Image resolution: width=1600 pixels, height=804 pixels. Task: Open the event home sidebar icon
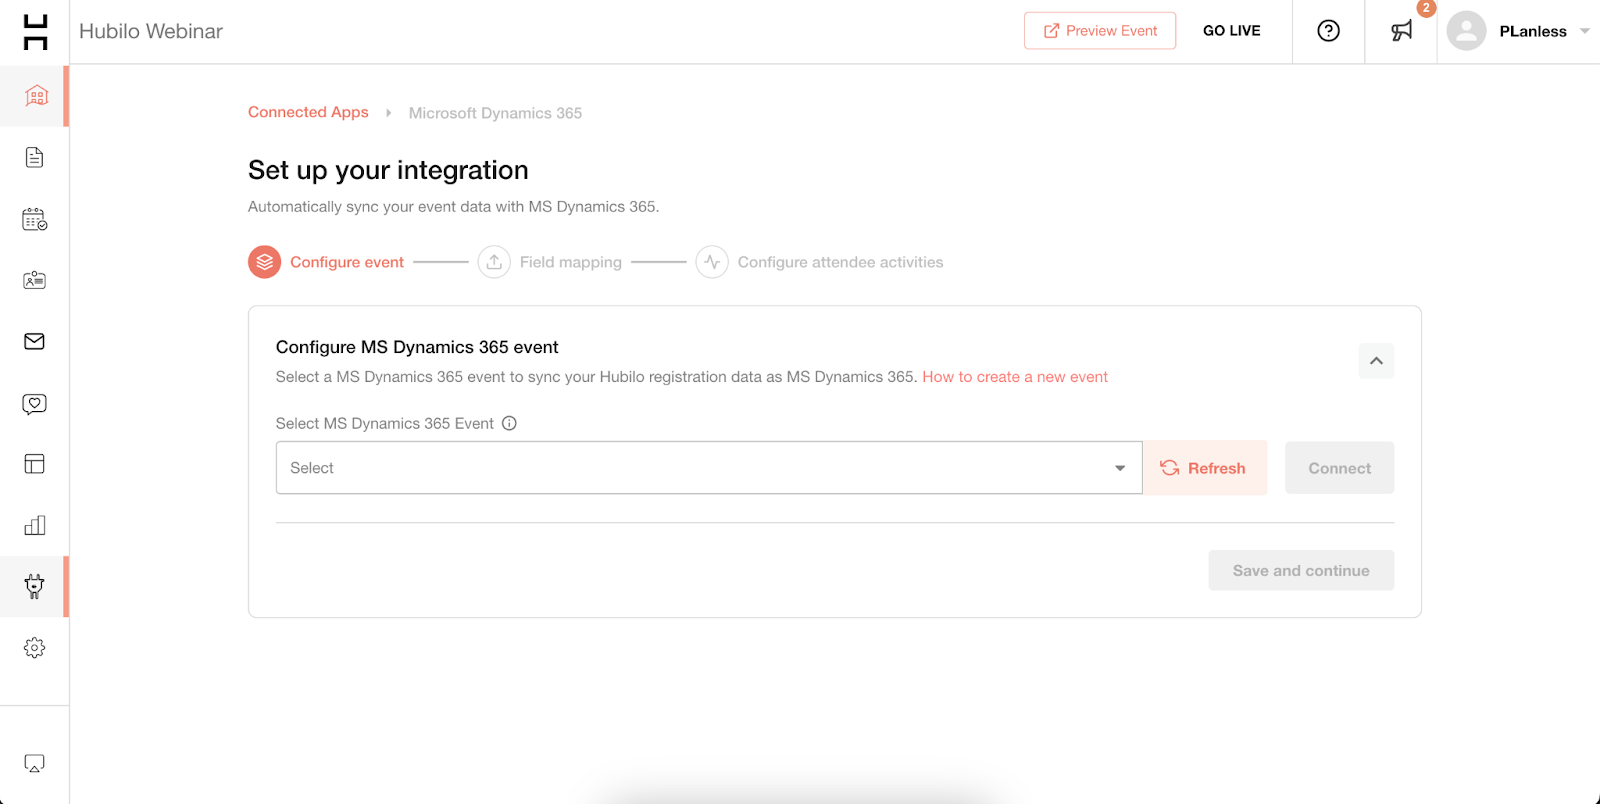(36, 96)
